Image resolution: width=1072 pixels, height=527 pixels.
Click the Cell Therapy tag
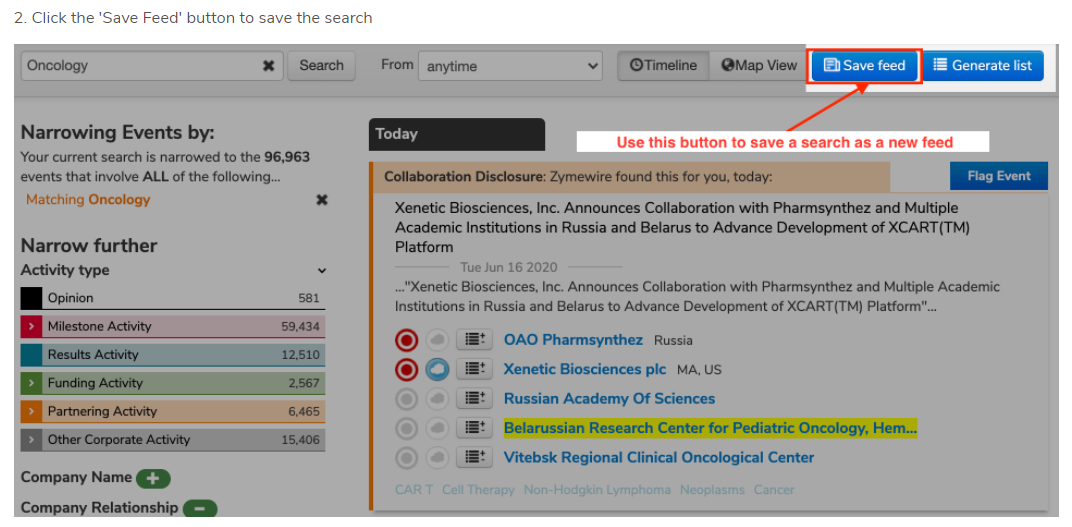point(478,490)
